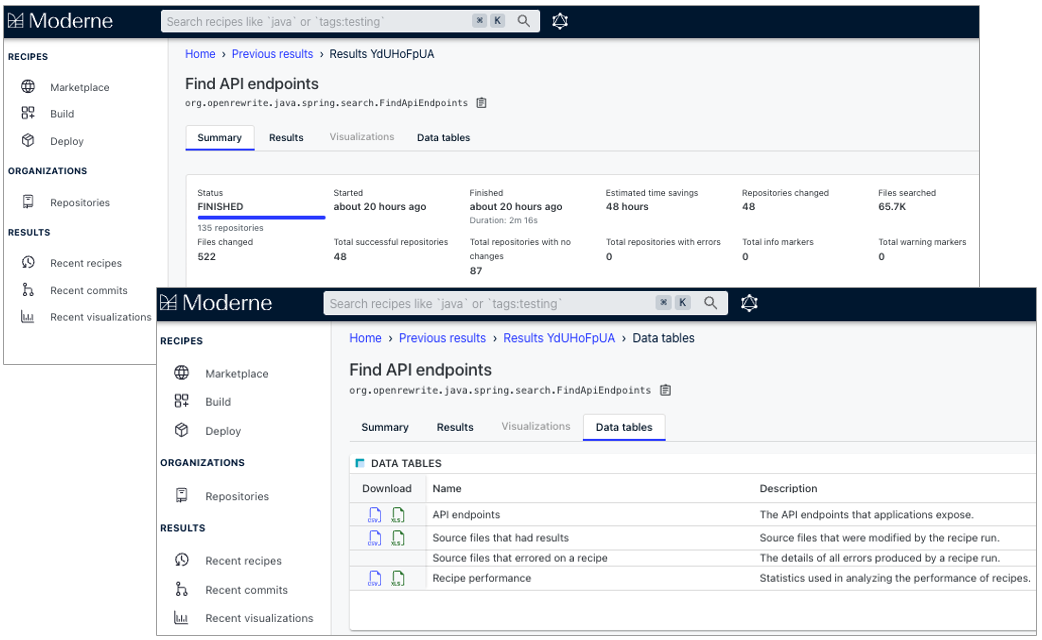This screenshot has width=1042, height=640.
Task: Open Marketplace in the front window sidebar
Action: coord(237,373)
